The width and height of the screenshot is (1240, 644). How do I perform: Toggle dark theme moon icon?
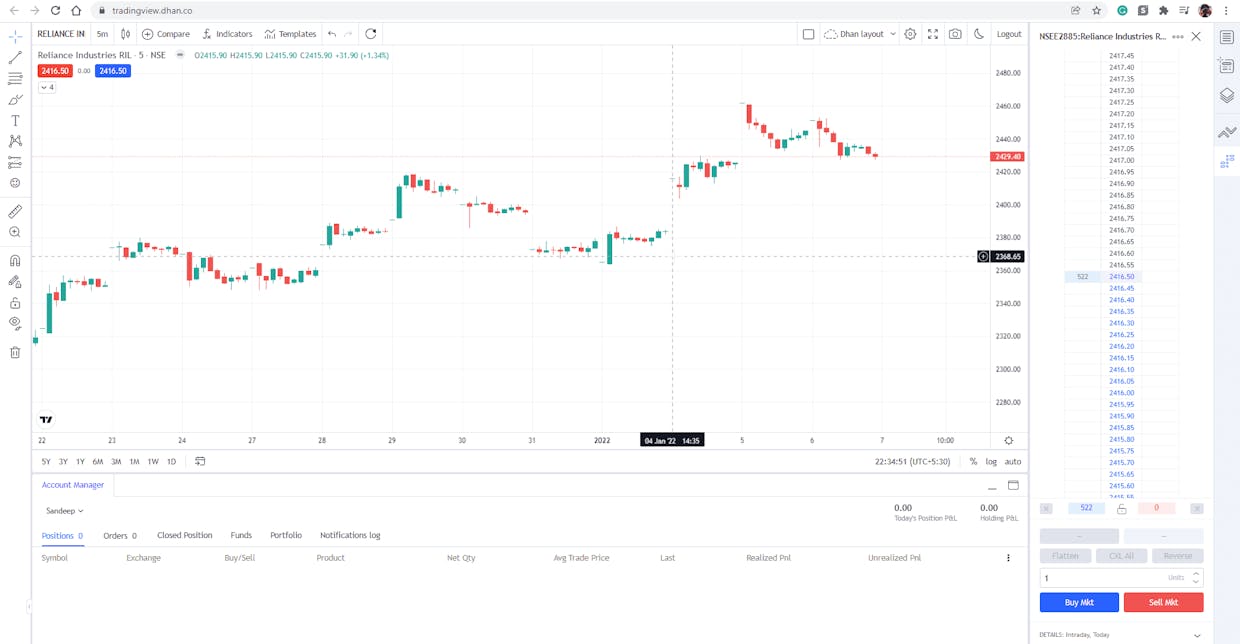(979, 34)
